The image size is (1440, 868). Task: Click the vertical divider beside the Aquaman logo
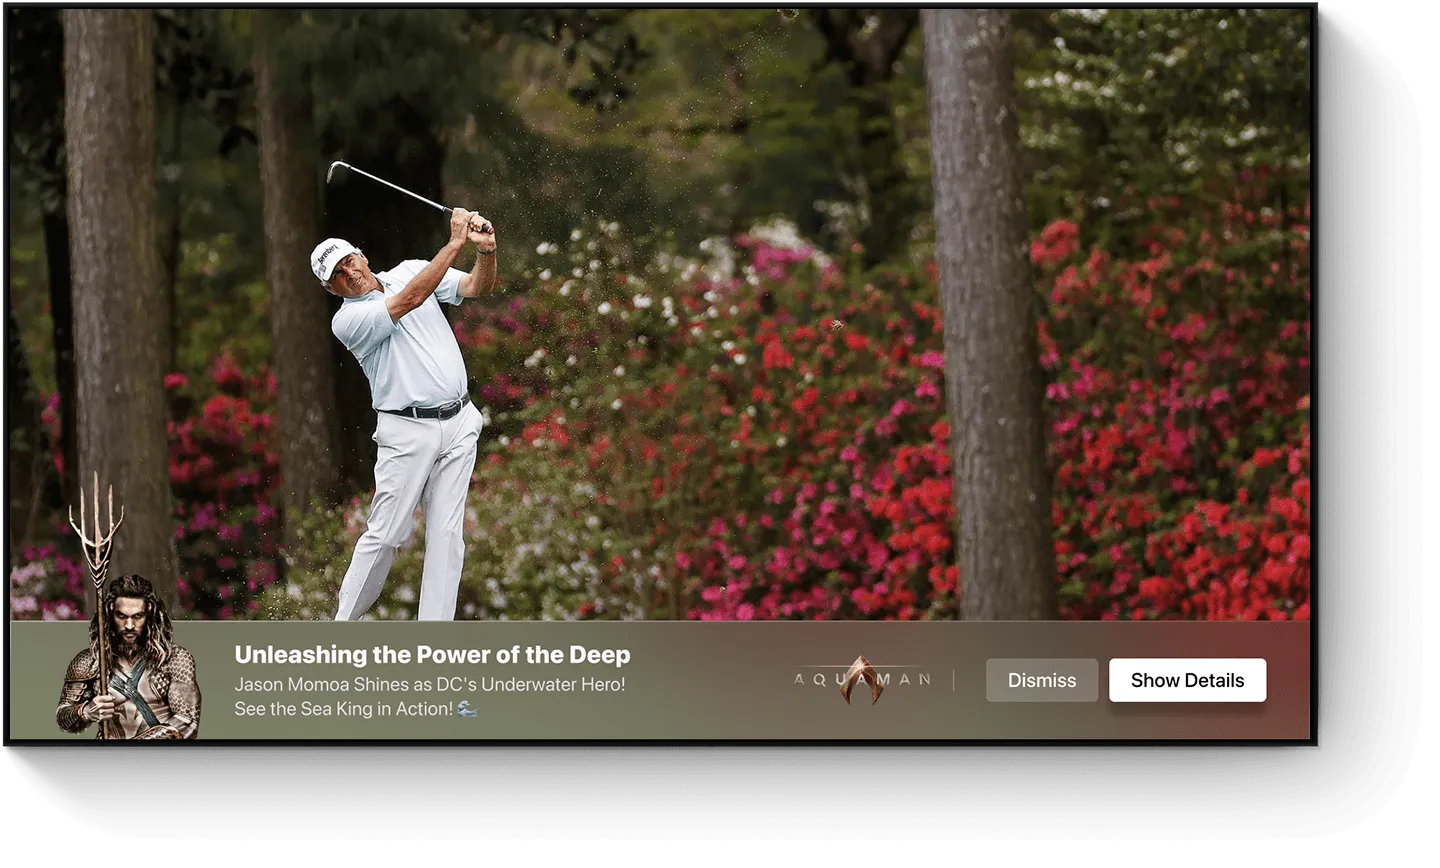click(954, 680)
